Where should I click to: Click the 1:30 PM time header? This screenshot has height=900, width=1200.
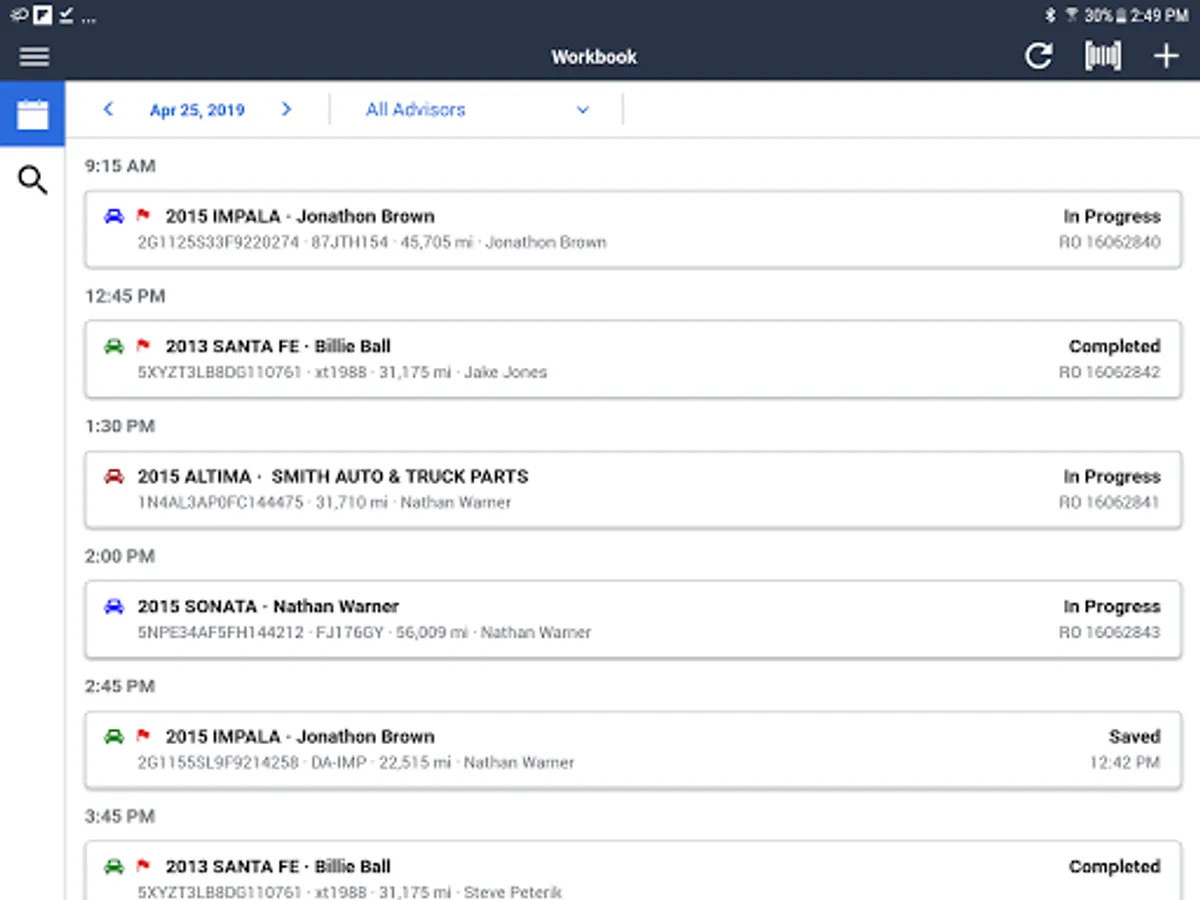click(x=120, y=426)
